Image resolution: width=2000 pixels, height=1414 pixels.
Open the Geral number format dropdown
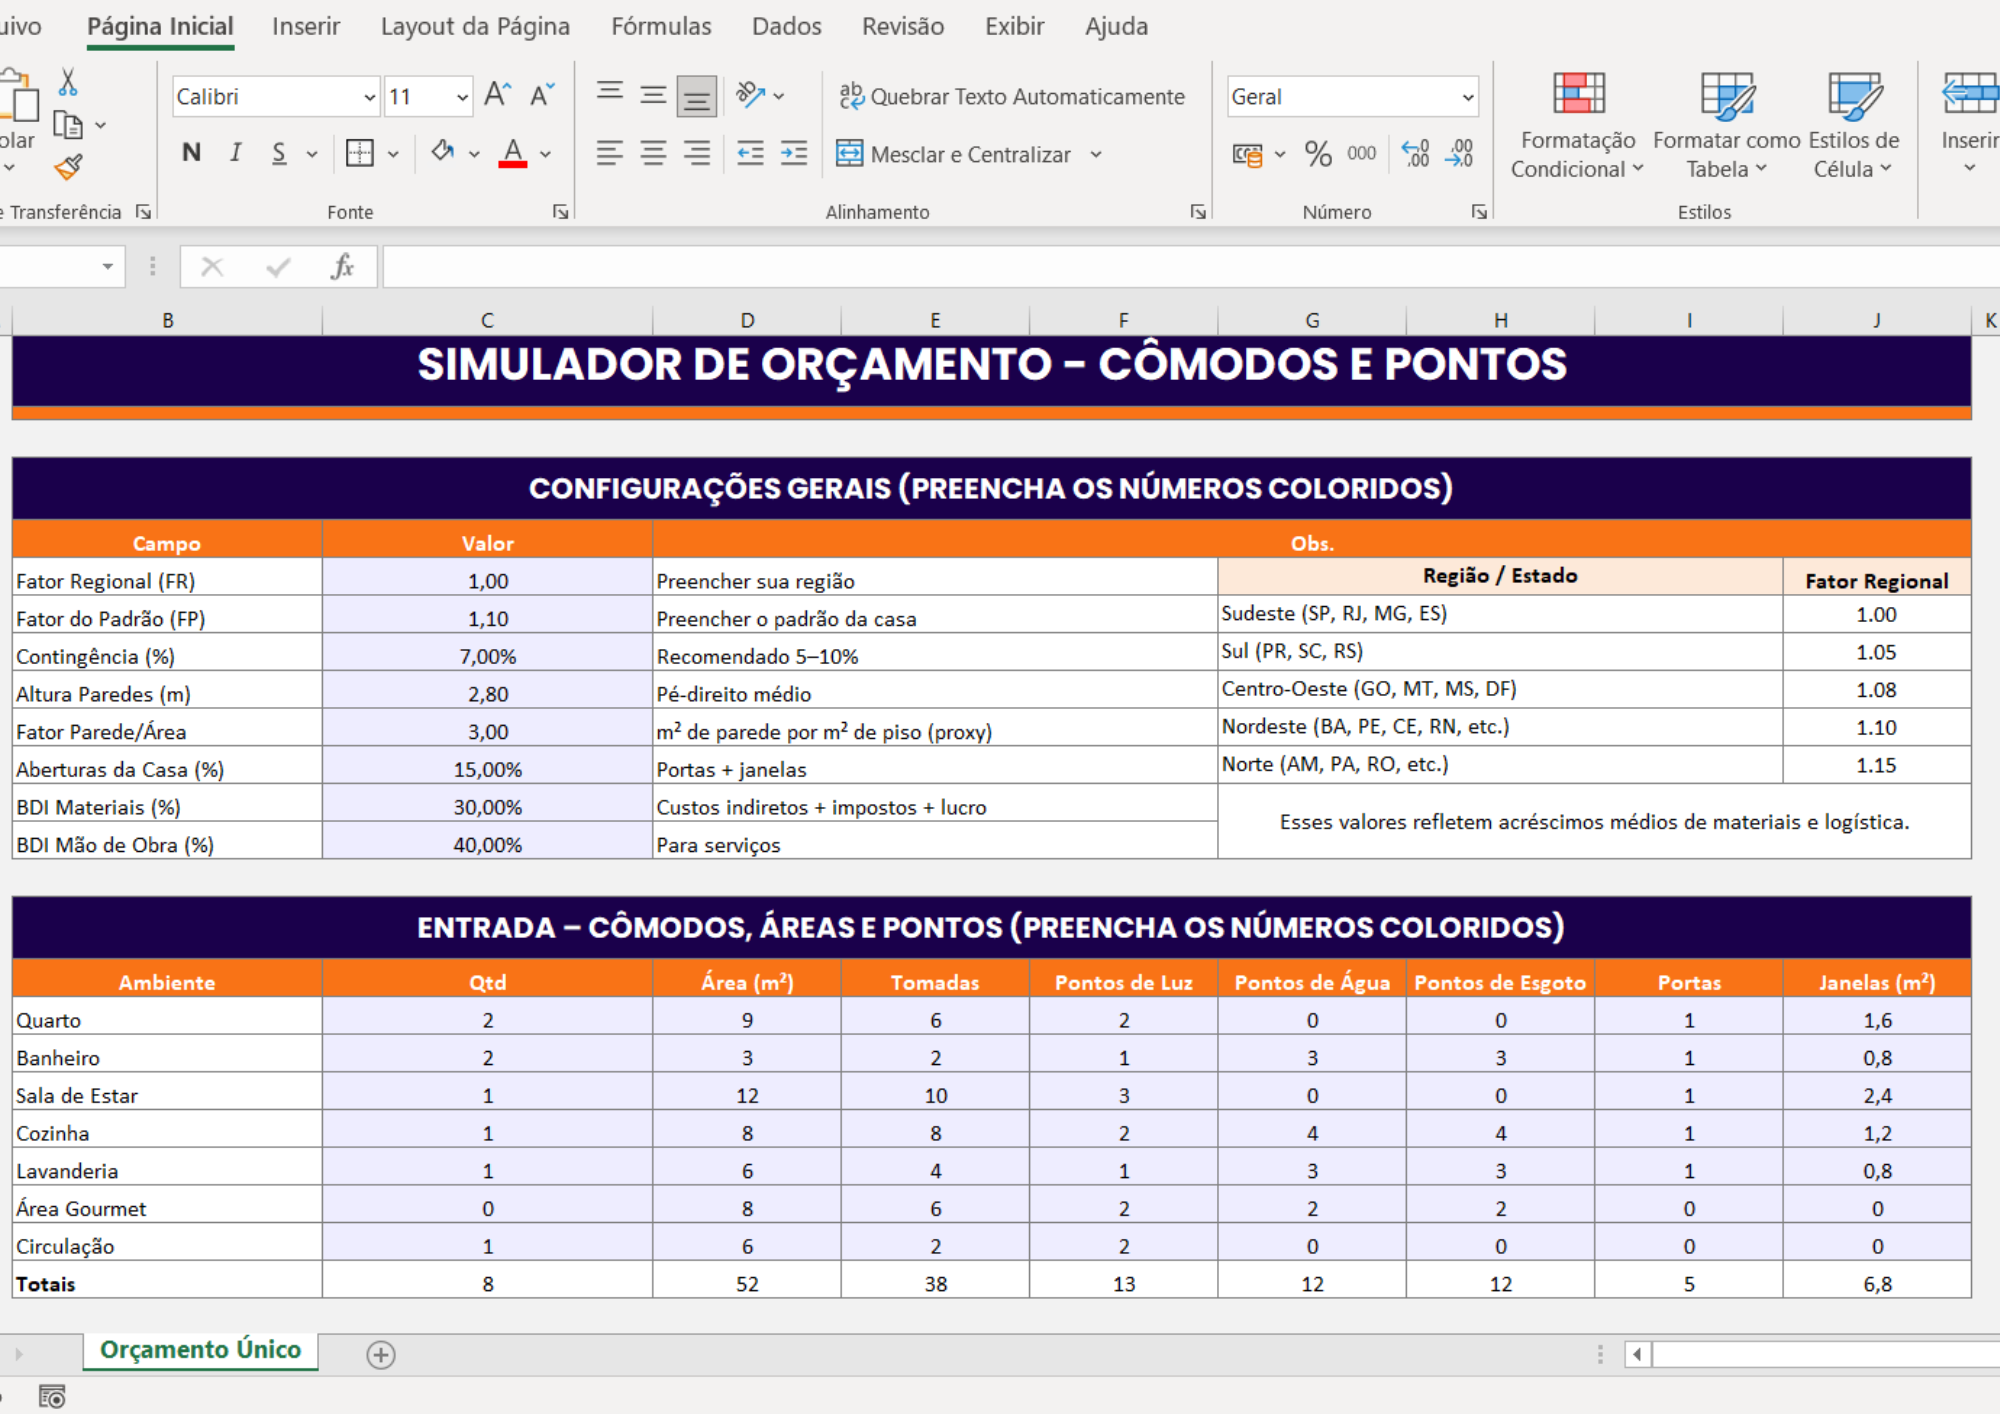(x=1467, y=97)
